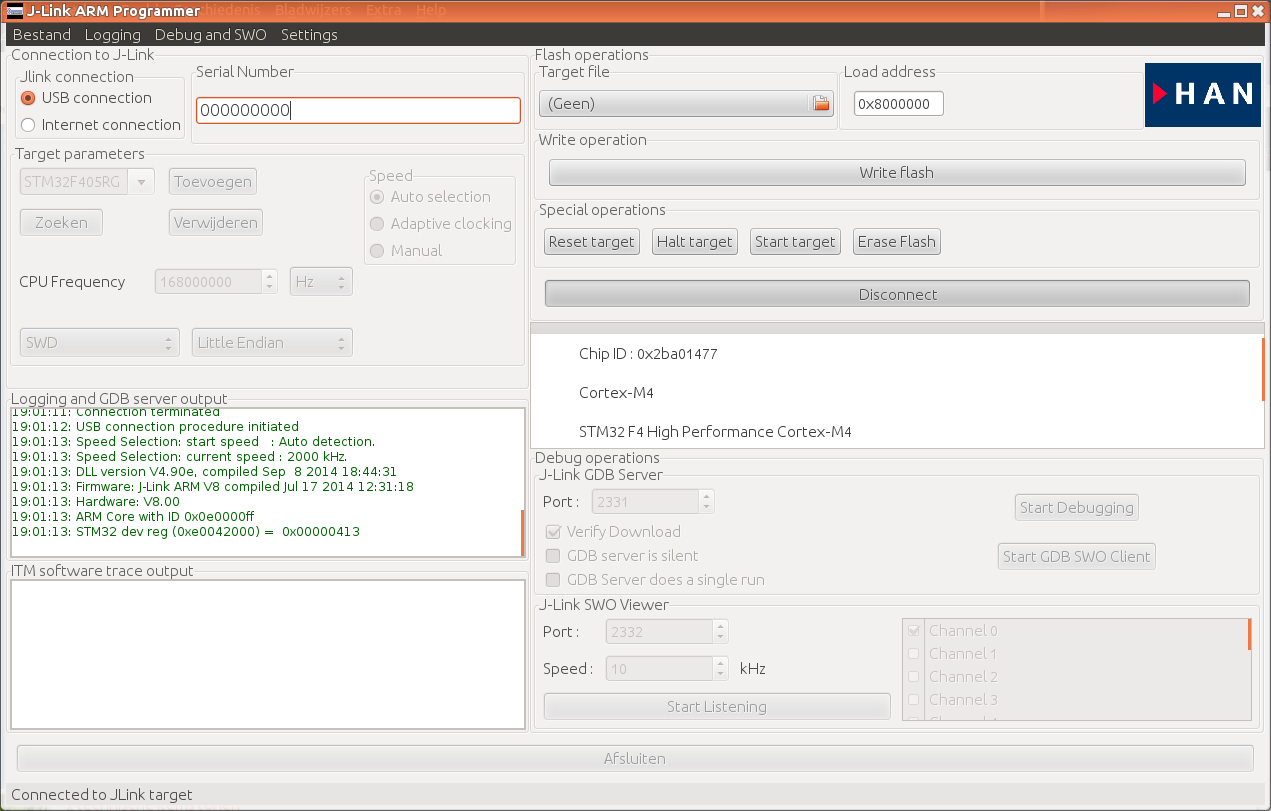The width and height of the screenshot is (1271, 811).
Task: Click the GDB Server Port spinner arrows
Action: coord(707,502)
